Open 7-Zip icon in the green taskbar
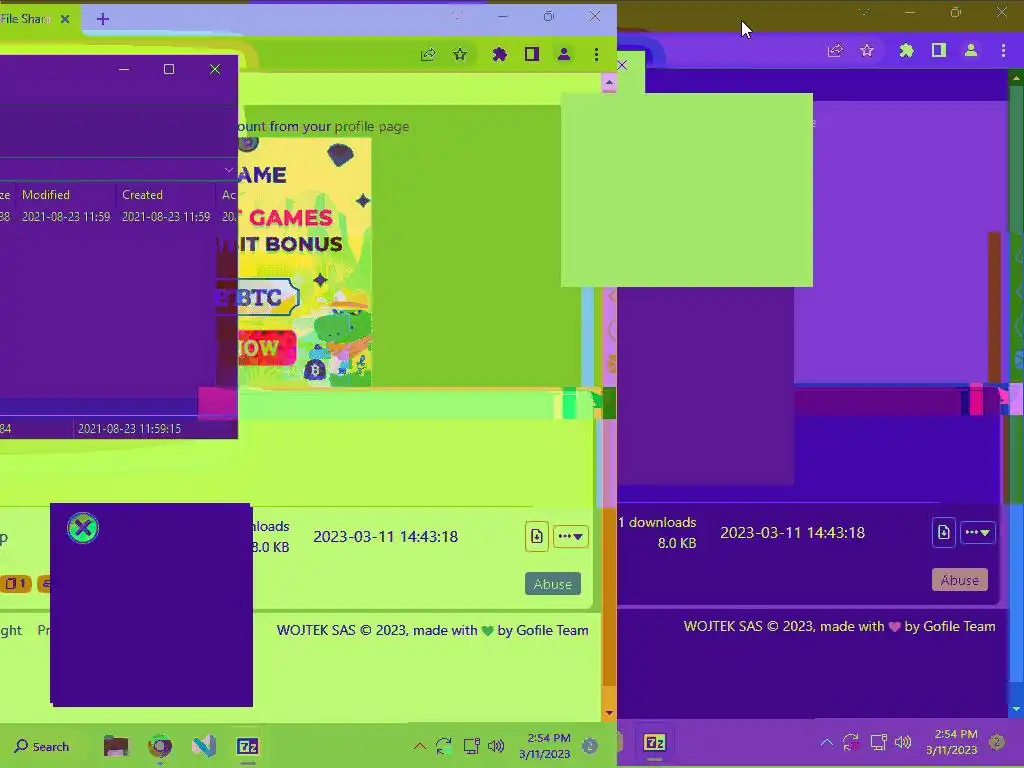Screen dimensions: 1024x768 coord(248,746)
